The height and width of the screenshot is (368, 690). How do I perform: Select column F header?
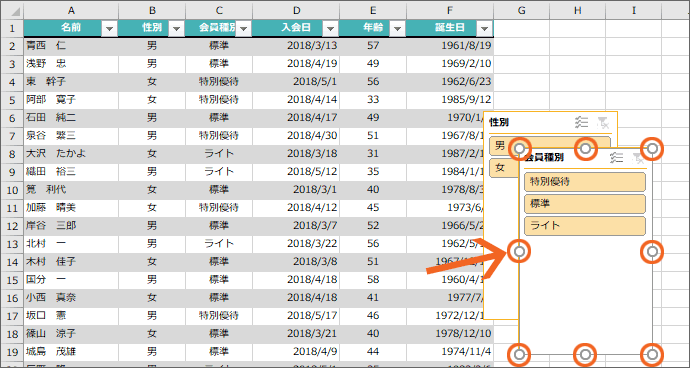[450, 11]
